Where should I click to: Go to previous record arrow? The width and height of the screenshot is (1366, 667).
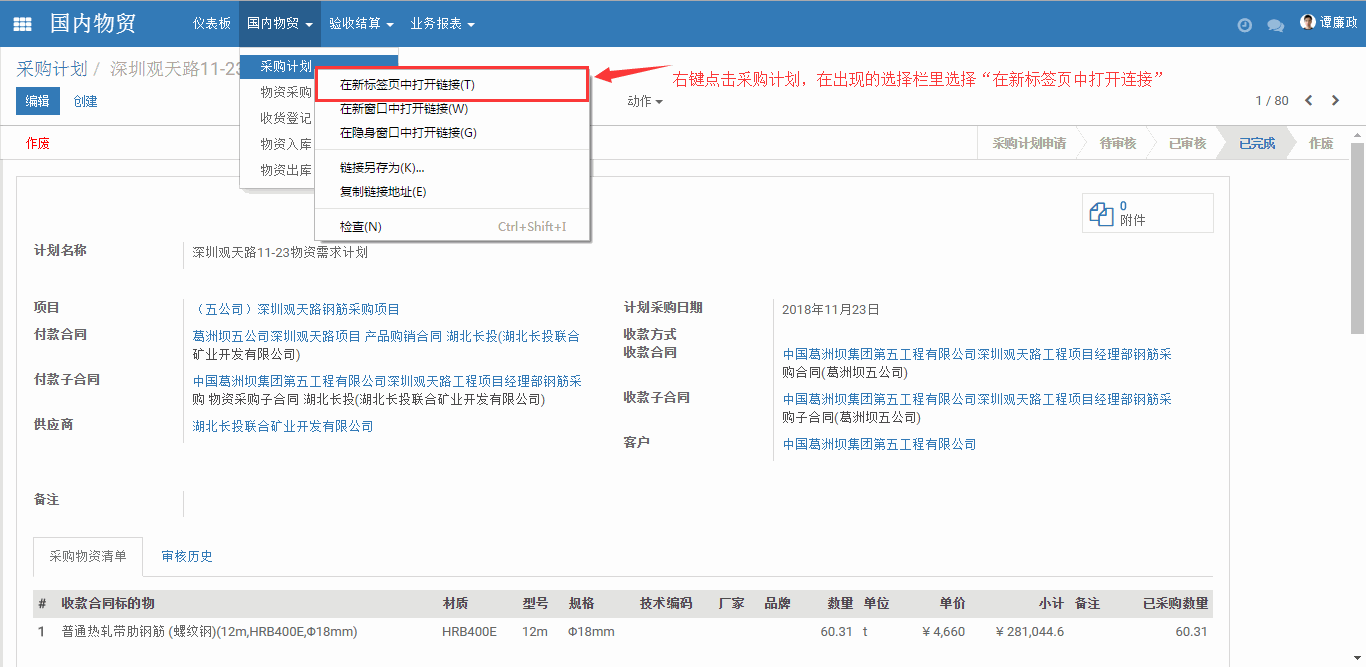(x=1309, y=100)
